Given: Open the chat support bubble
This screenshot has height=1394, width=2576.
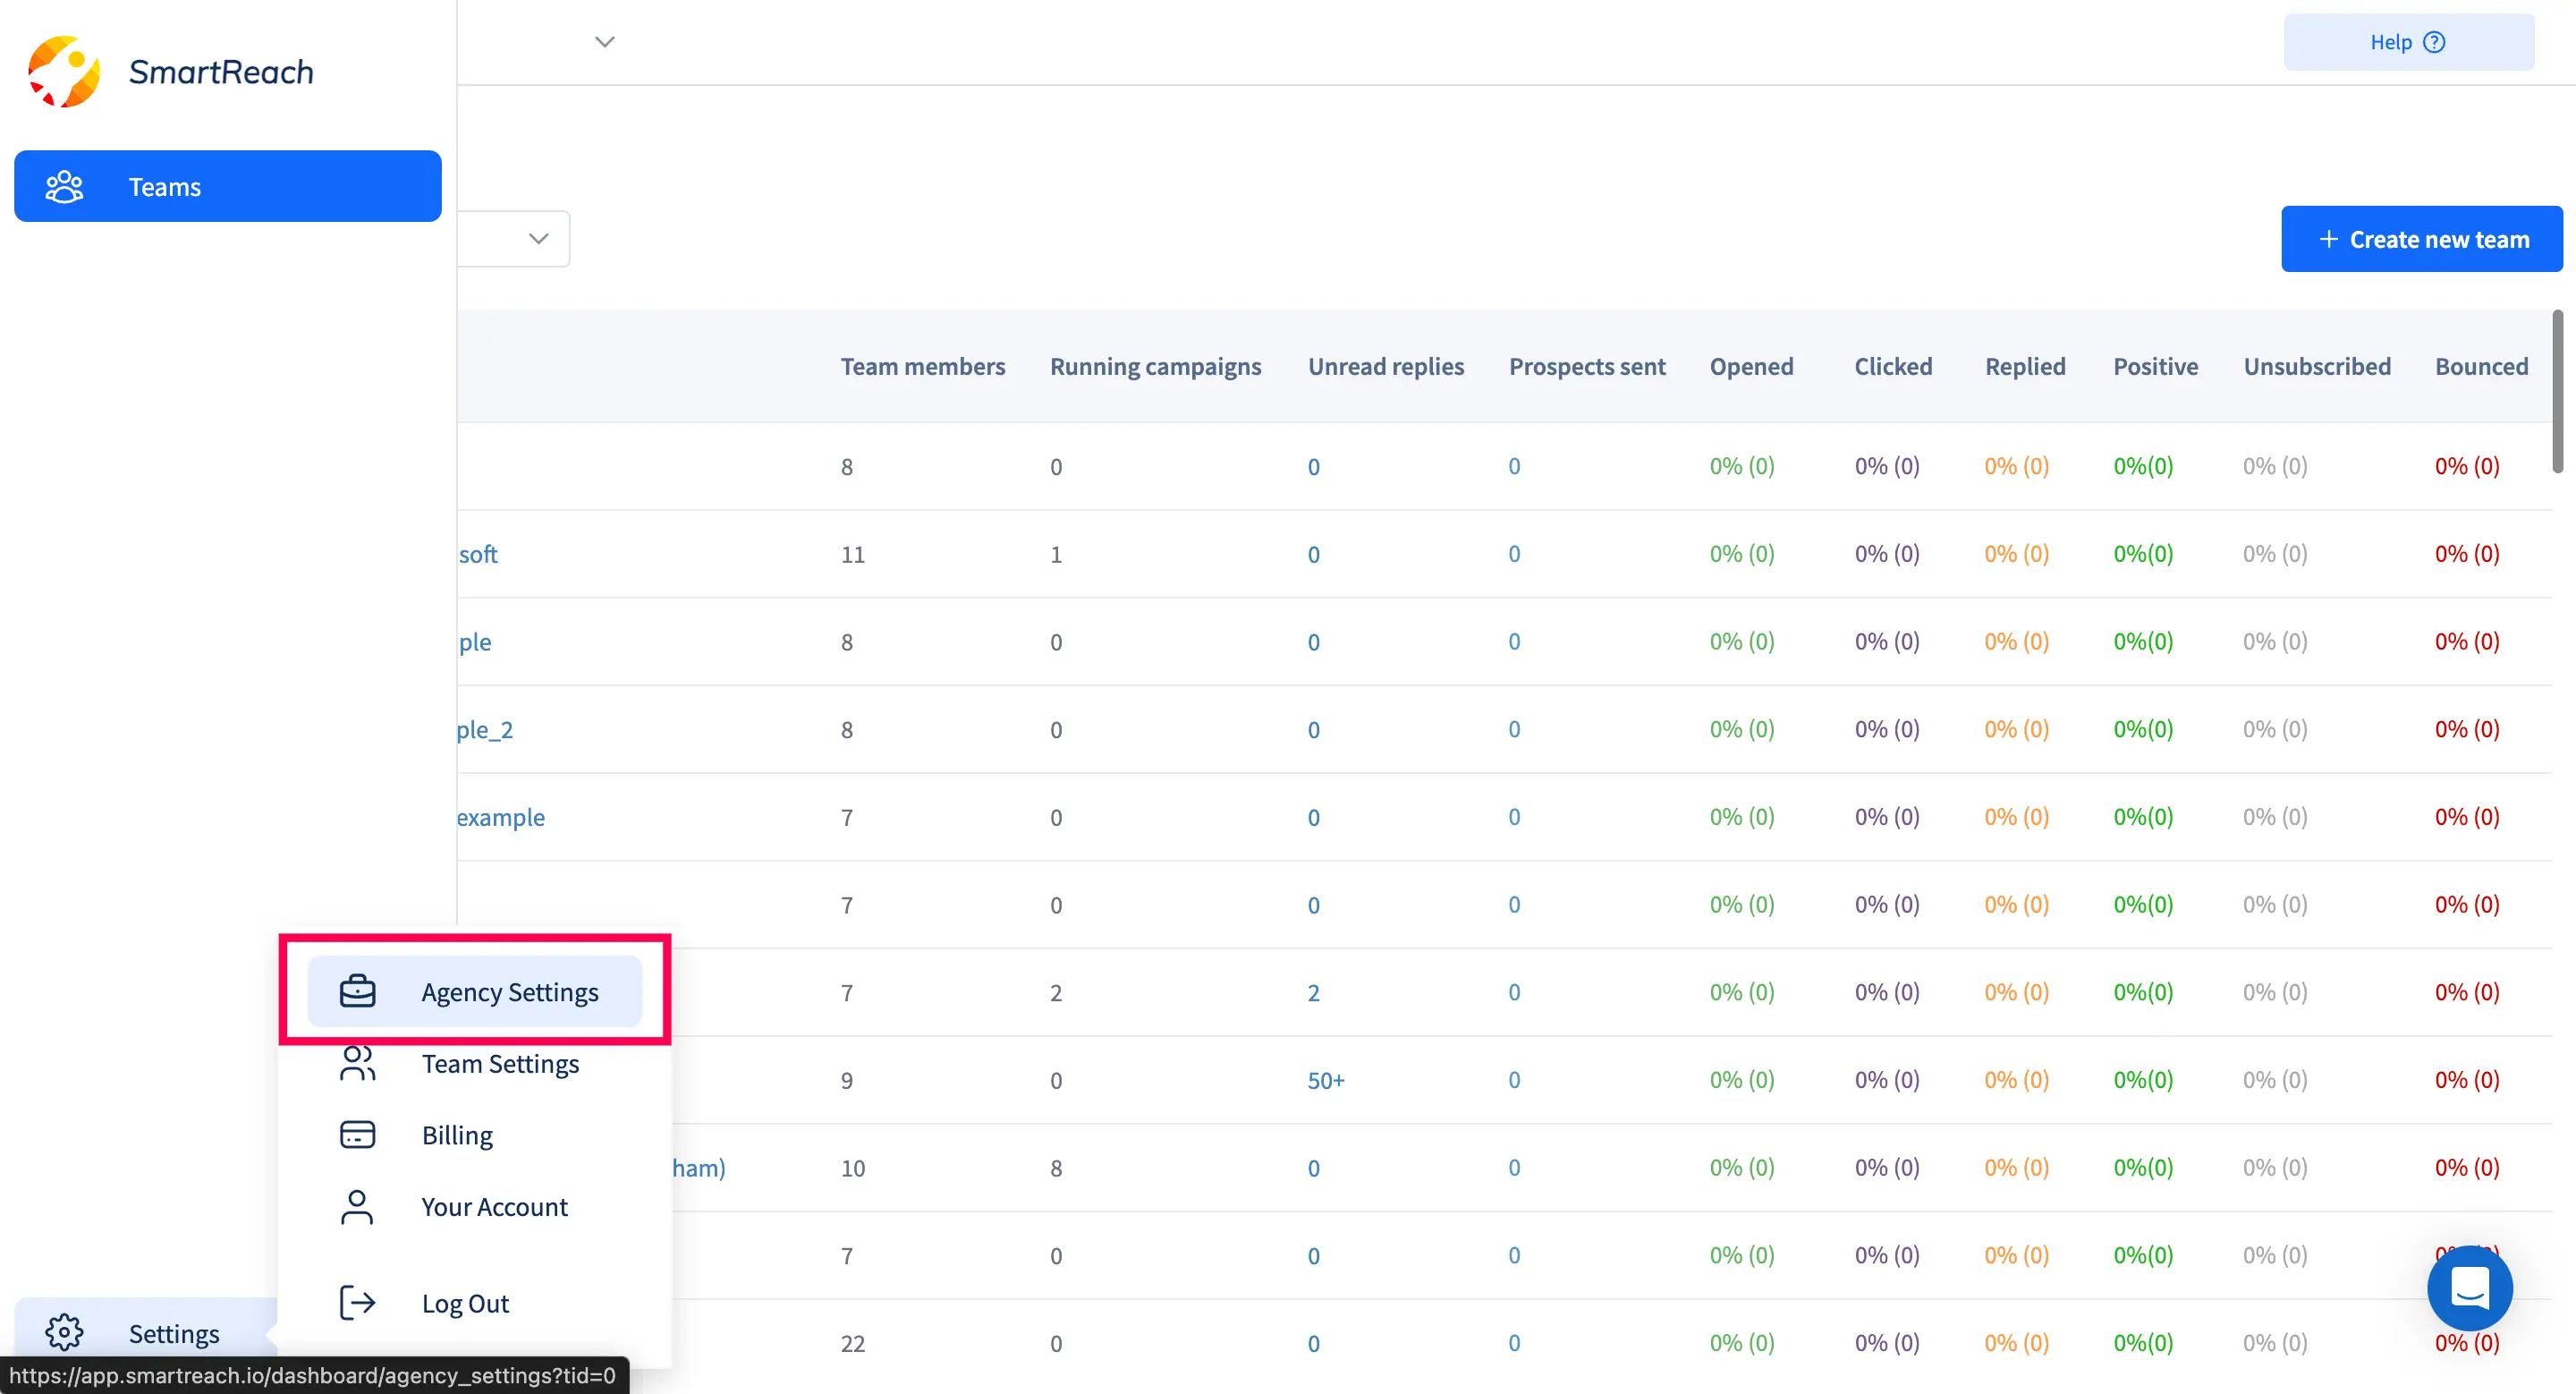Looking at the screenshot, I should (x=2470, y=1288).
